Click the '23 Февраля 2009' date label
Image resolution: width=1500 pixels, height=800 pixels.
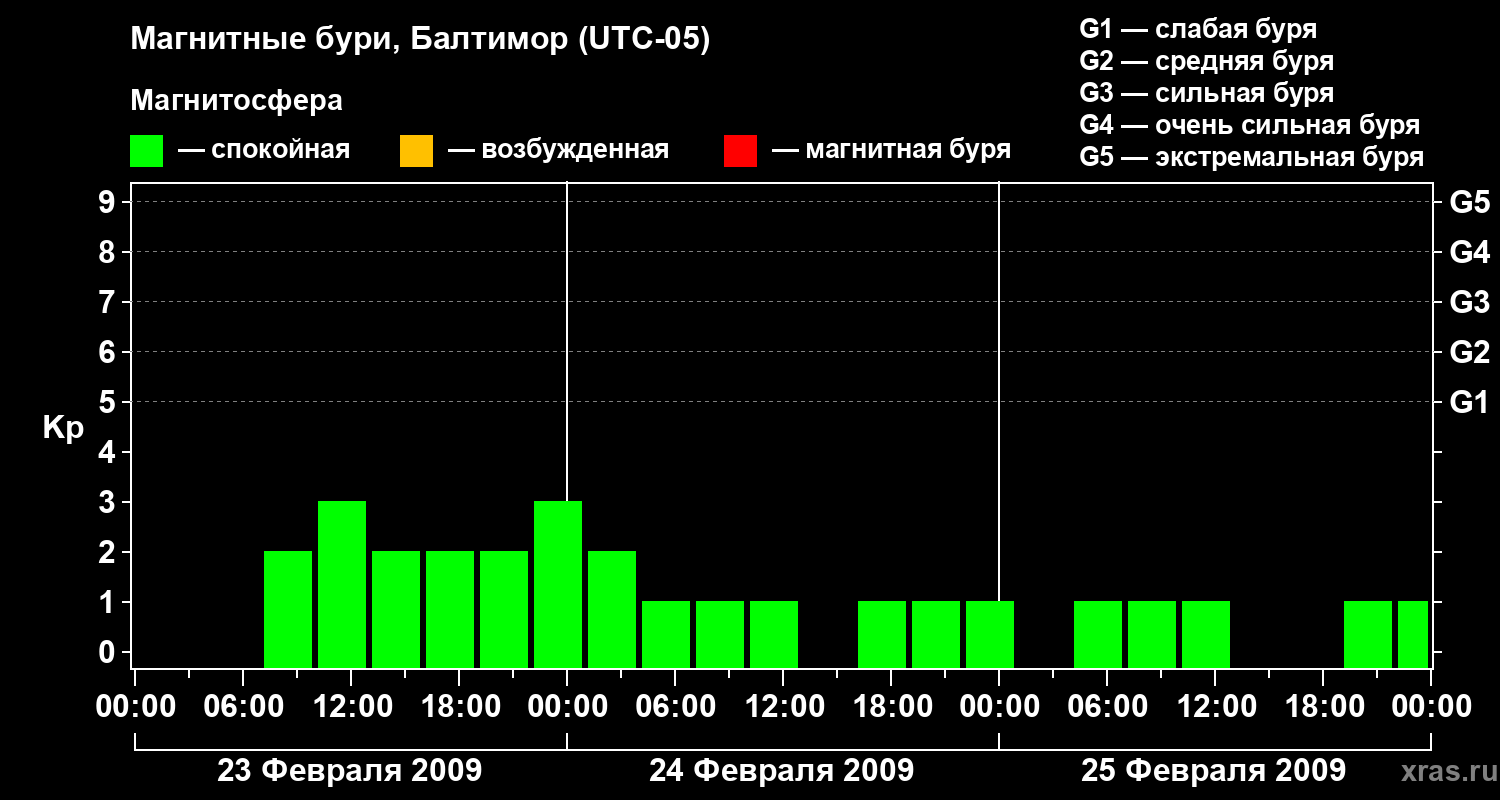pos(350,771)
